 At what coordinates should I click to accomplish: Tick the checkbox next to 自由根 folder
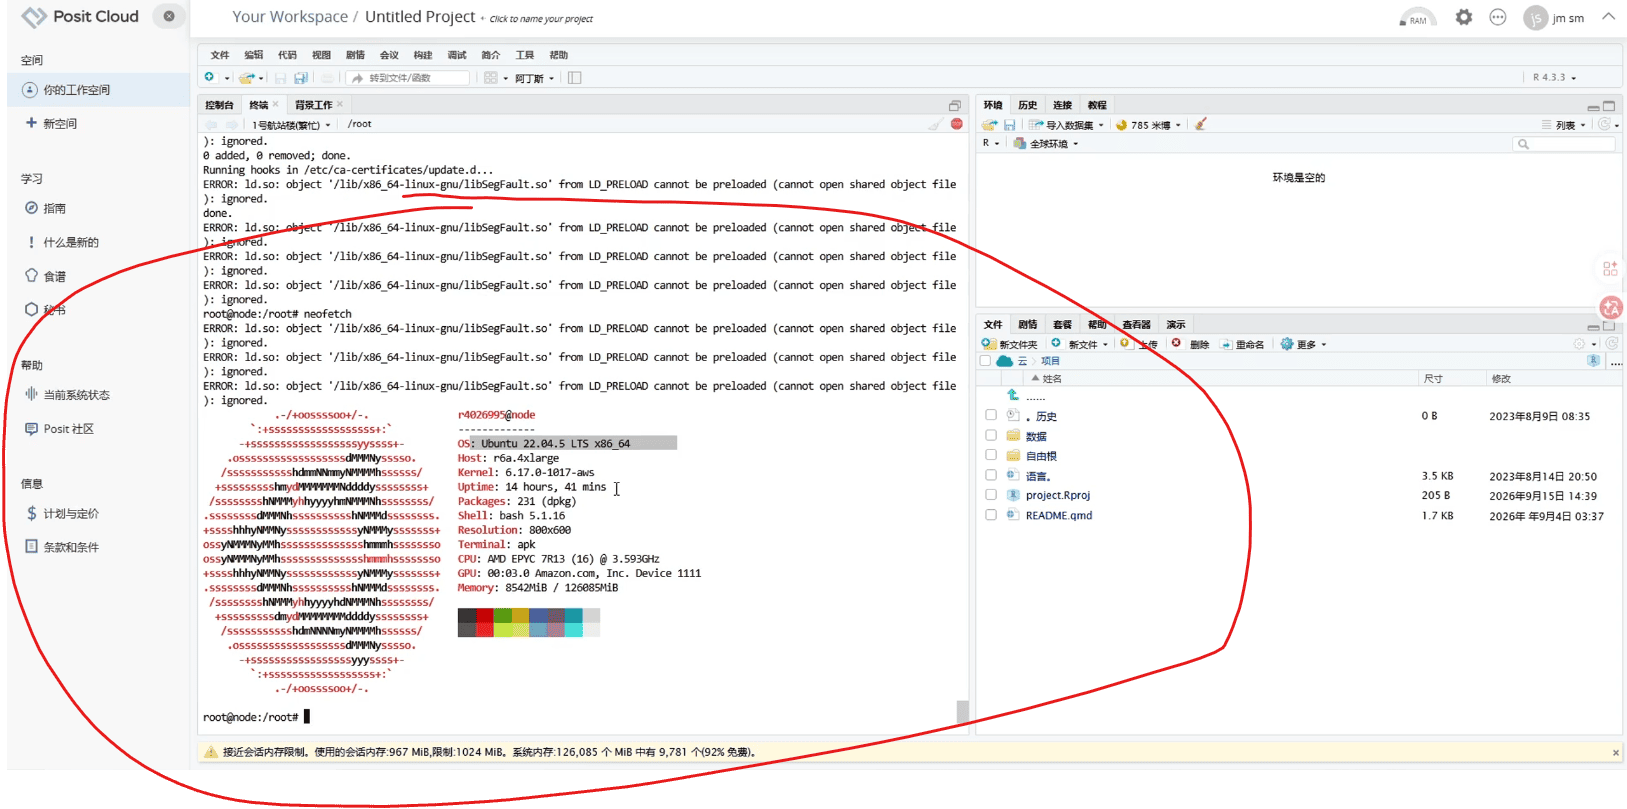[x=991, y=455]
